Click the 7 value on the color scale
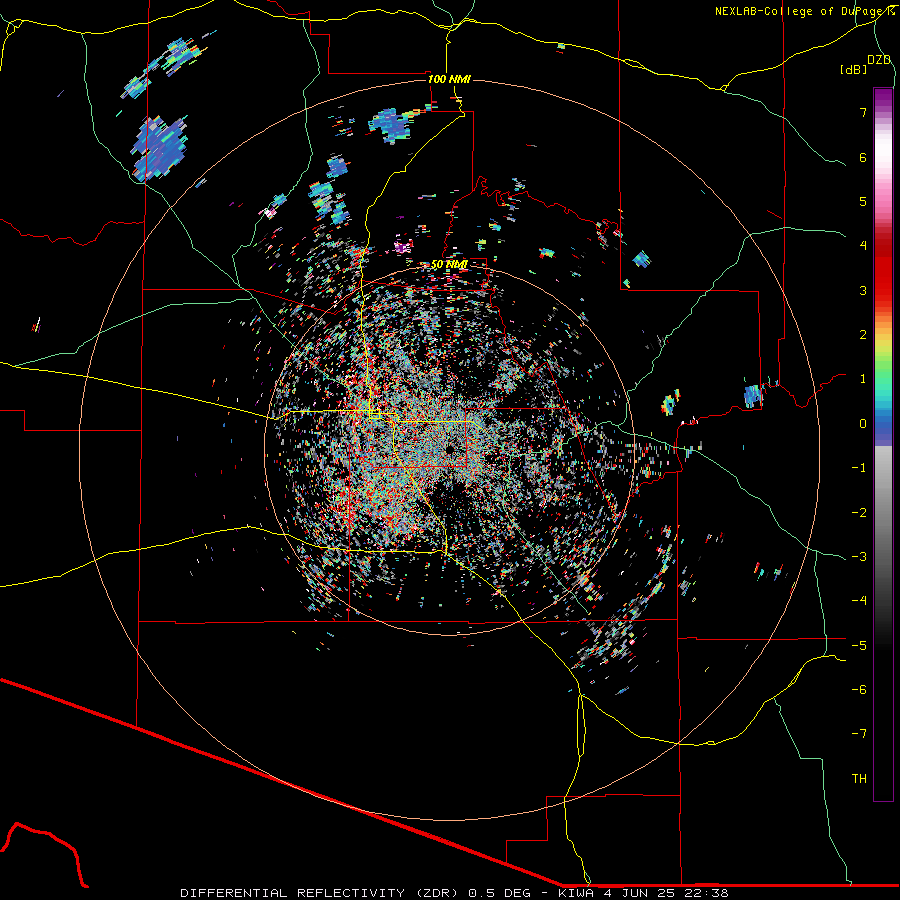Viewport: 900px width, 900px height. [863, 112]
